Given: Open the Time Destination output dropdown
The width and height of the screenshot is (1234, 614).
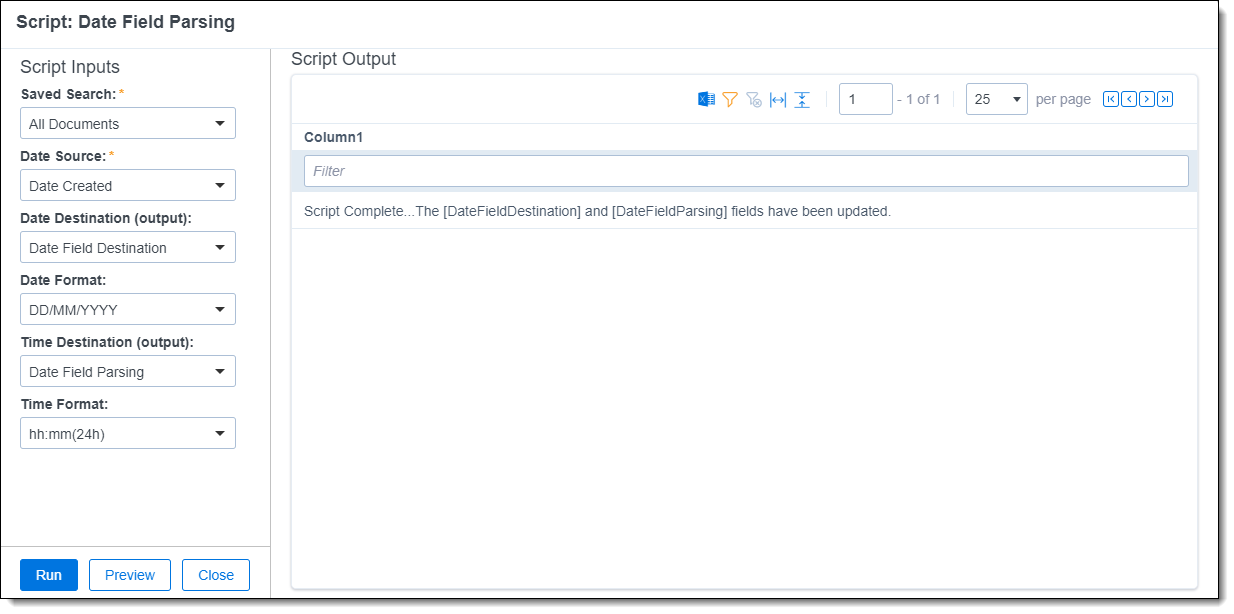Looking at the screenshot, I should (x=128, y=372).
